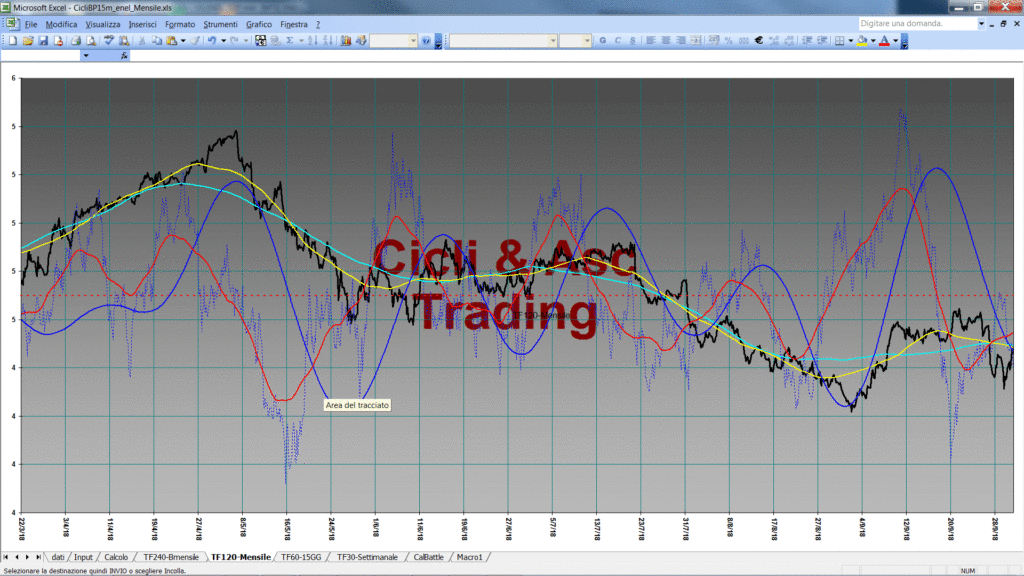Open Excel Help question mark icon
Viewport: 1024px width, 576px height.
pos(426,40)
